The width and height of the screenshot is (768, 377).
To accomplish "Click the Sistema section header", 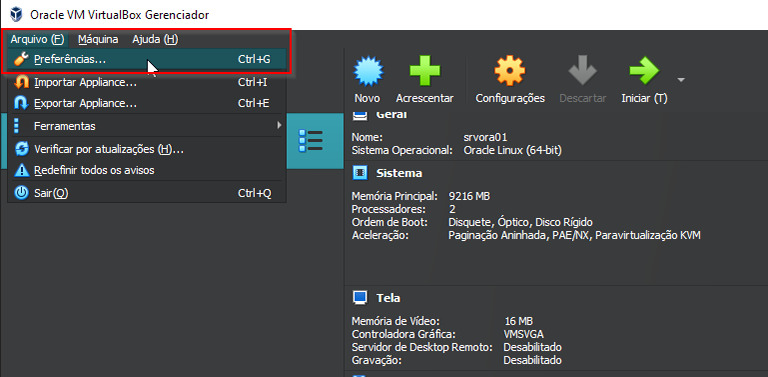I will 399,173.
